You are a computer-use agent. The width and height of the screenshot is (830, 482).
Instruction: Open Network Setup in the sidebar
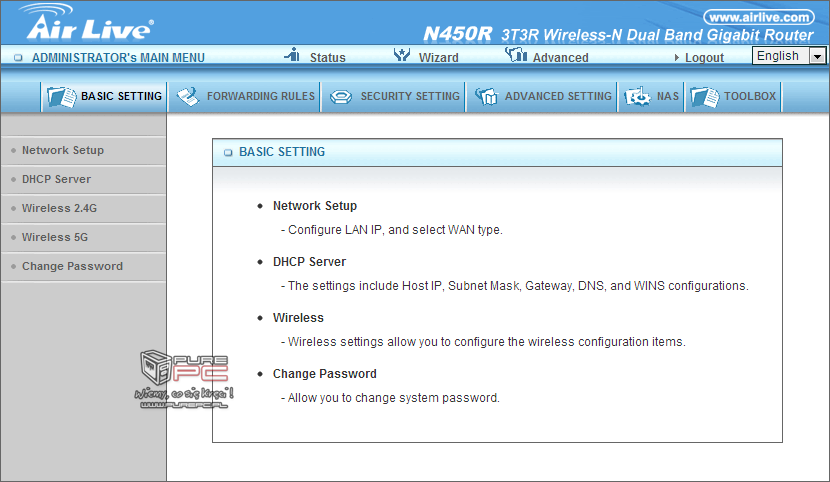pos(62,150)
